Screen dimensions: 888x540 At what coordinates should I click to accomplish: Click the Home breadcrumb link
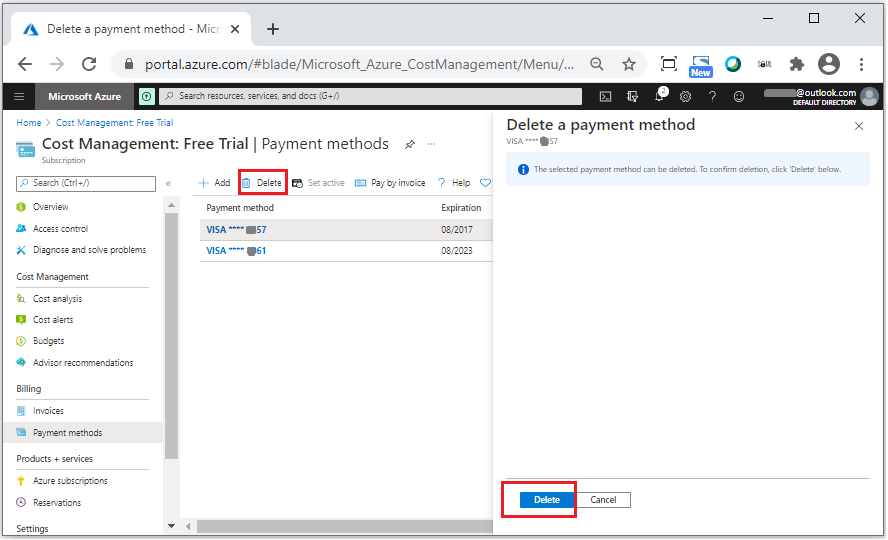tap(29, 123)
